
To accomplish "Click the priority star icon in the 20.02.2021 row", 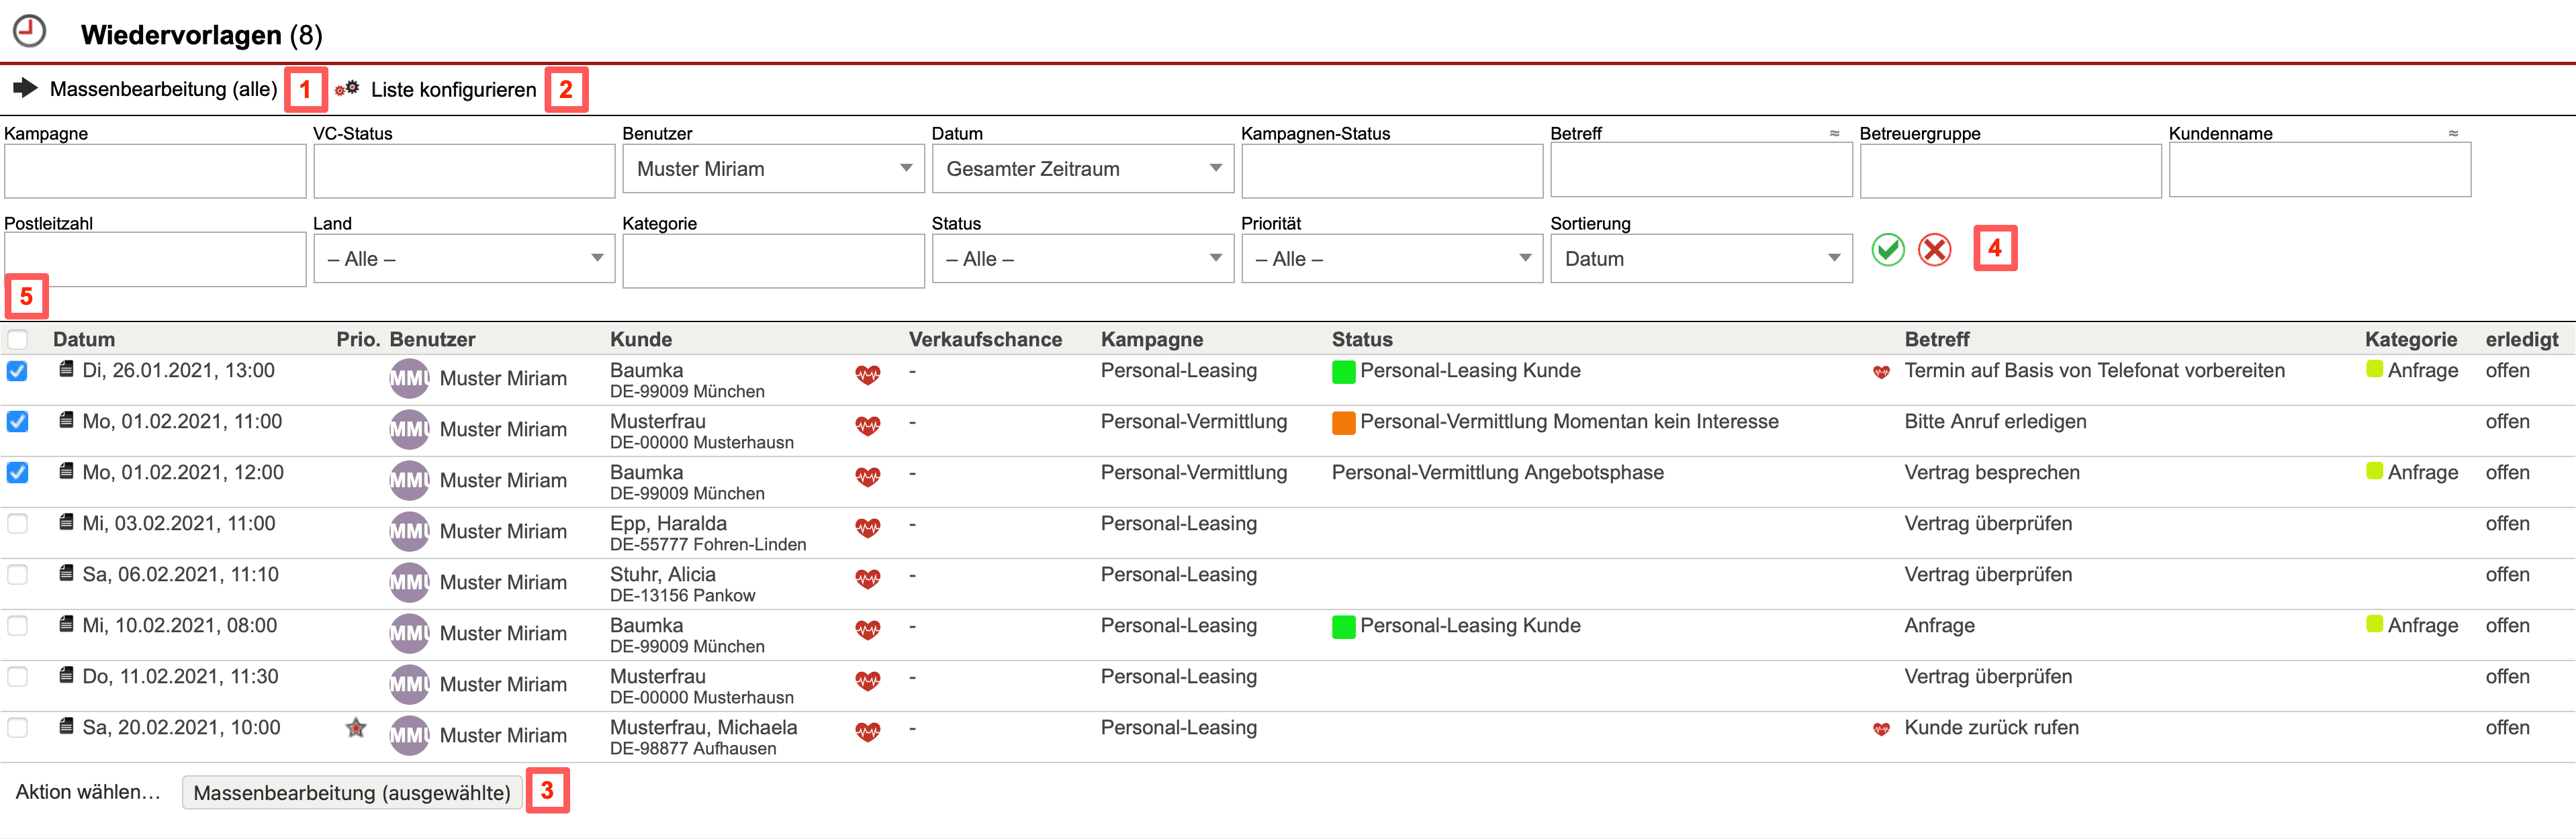I will (355, 728).
